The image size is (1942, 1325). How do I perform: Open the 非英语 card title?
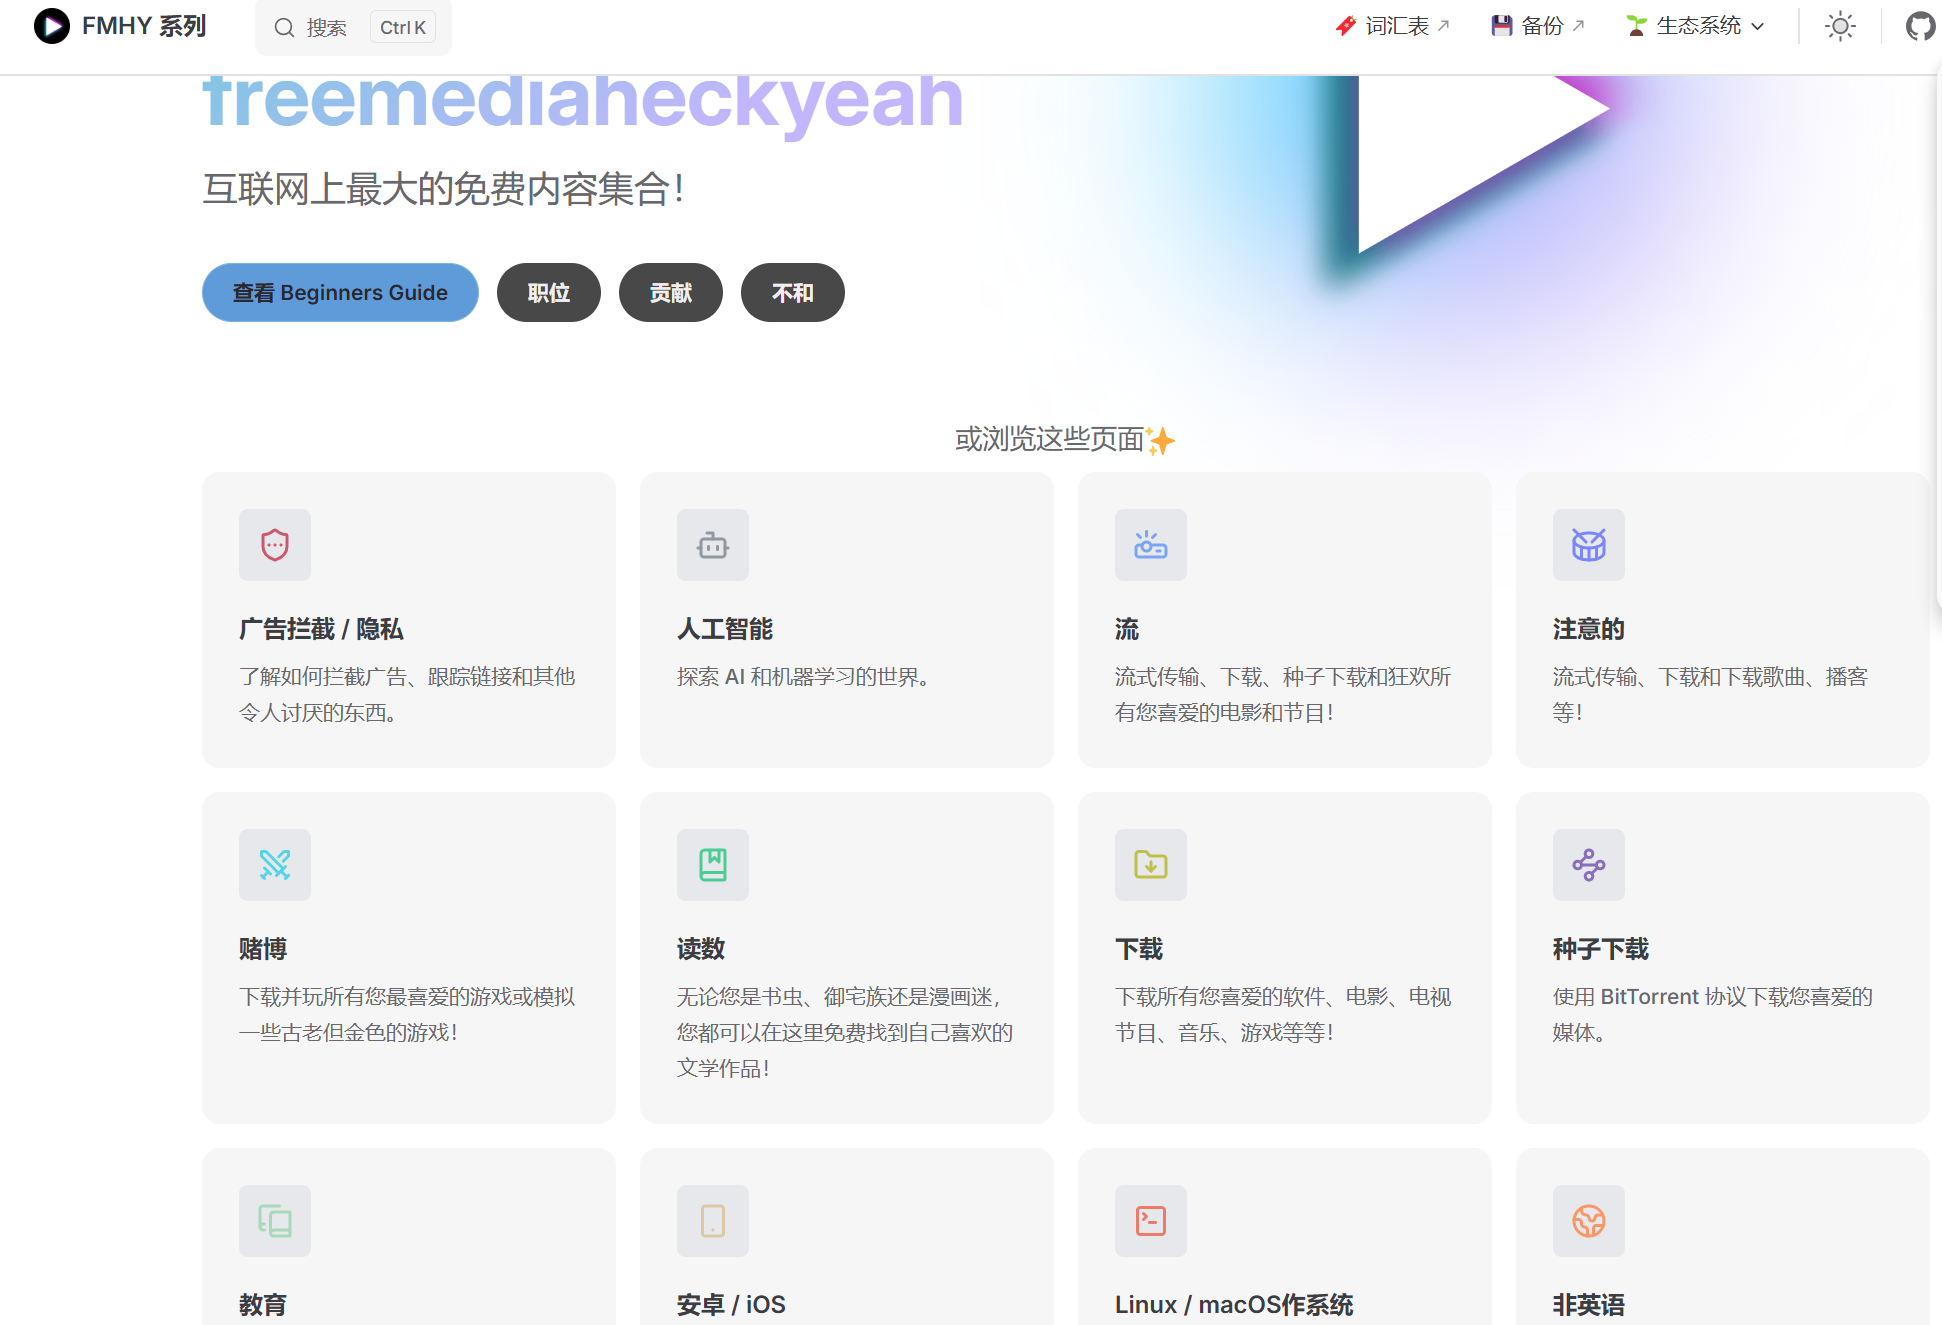(x=1589, y=1305)
